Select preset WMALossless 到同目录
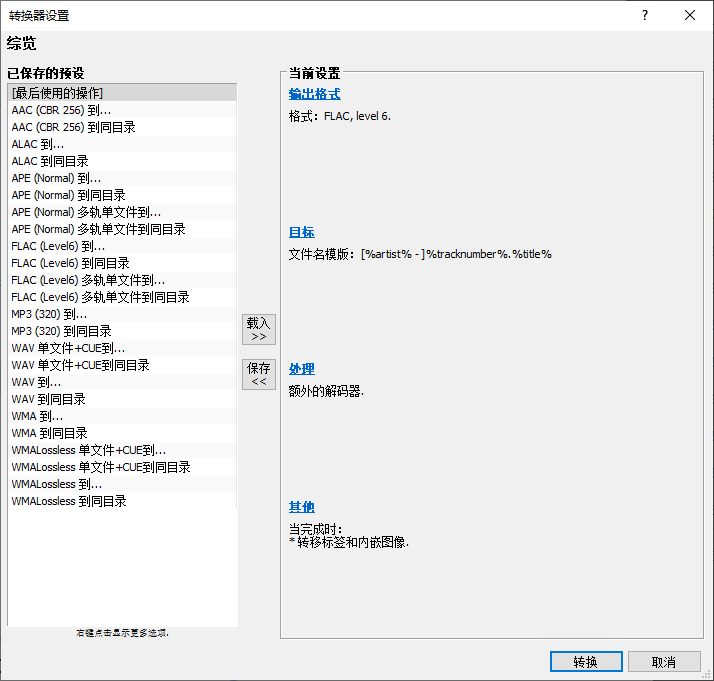This screenshot has width=714, height=681. 122,501
